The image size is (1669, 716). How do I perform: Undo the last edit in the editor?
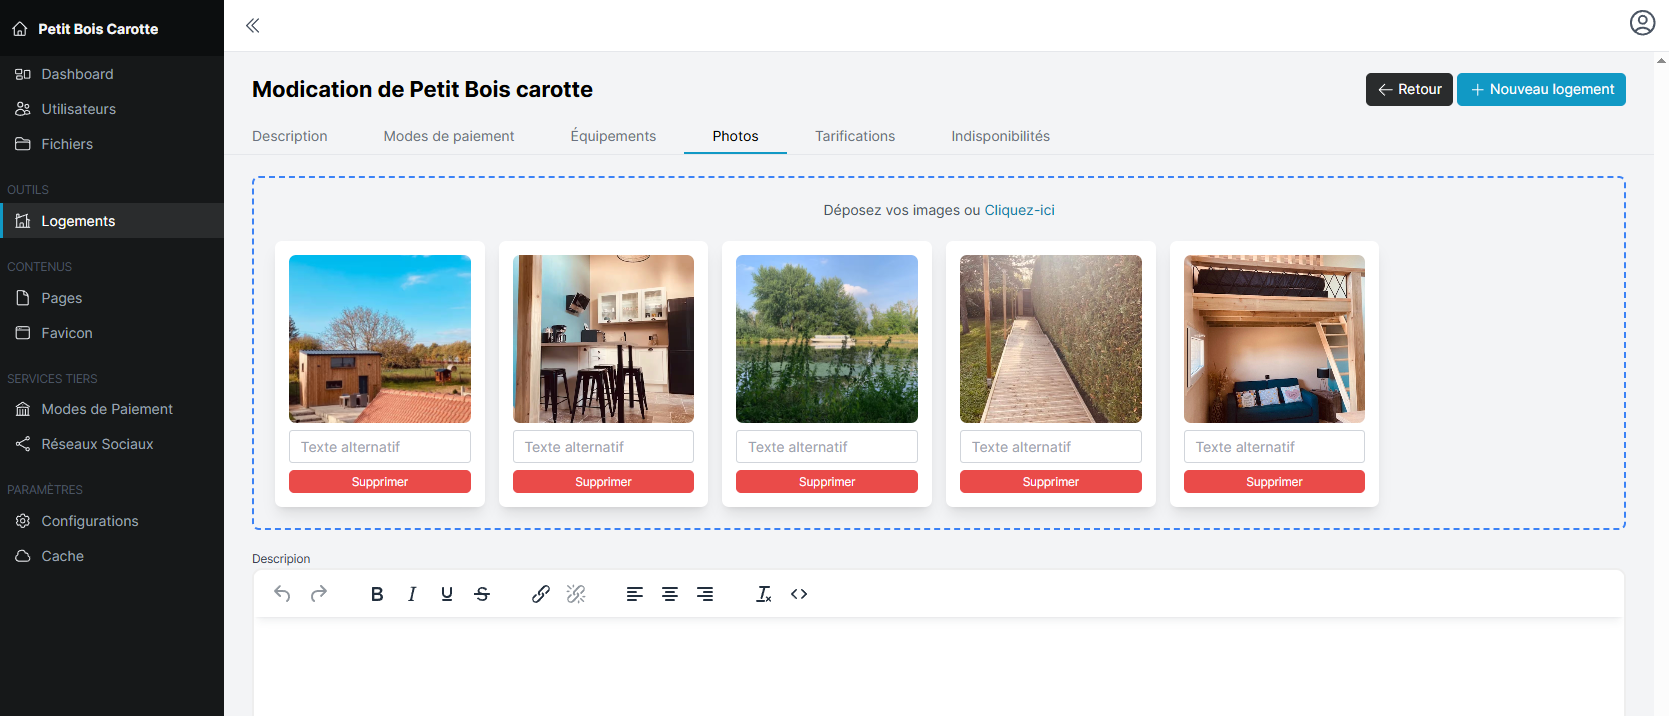[283, 594]
